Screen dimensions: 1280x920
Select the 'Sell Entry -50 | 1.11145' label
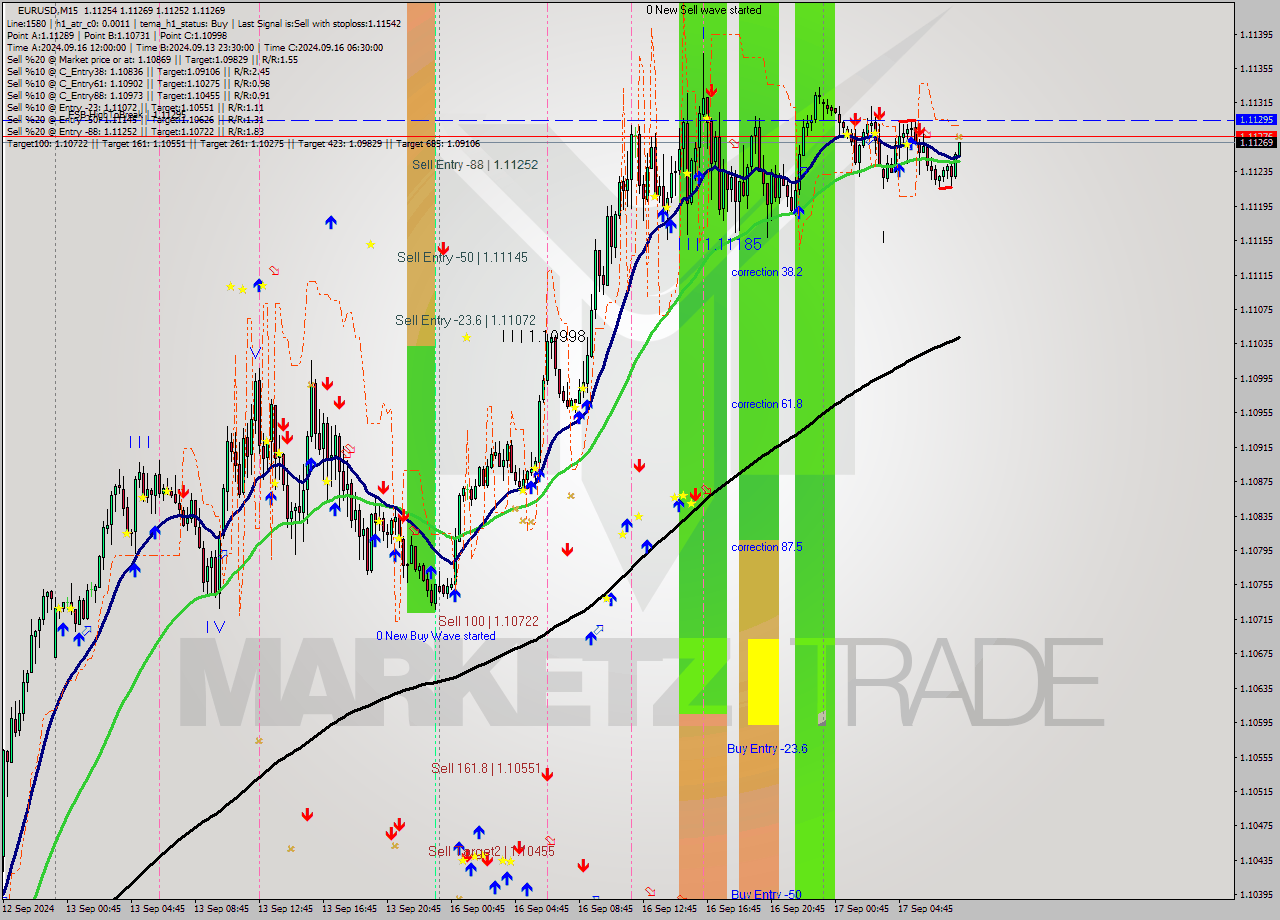[462, 257]
